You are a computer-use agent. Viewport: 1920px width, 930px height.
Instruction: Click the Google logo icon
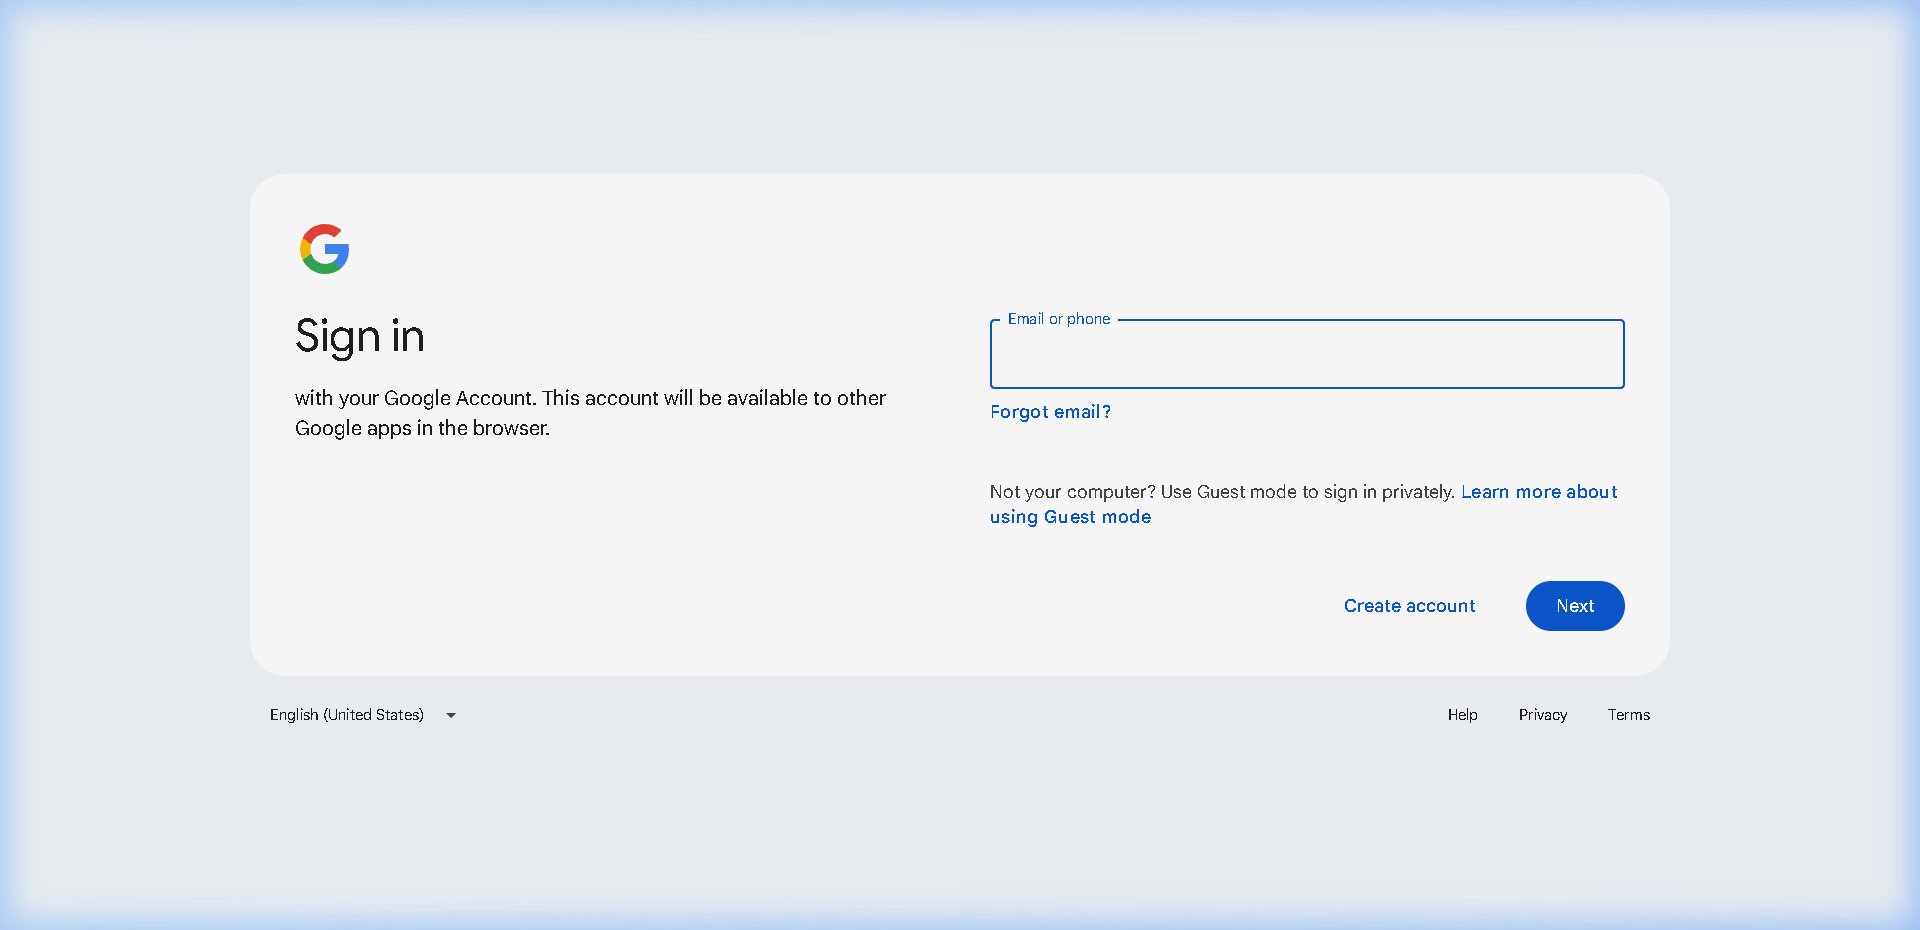(x=325, y=249)
